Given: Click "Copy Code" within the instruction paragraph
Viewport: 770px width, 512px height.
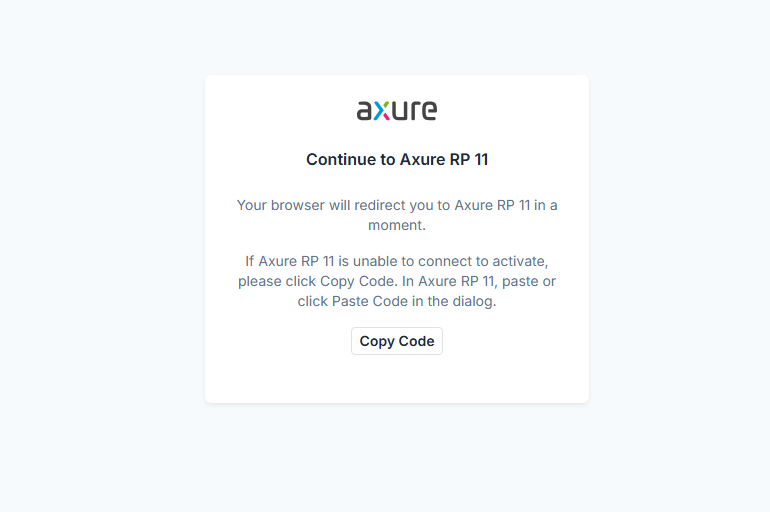Looking at the screenshot, I should tap(357, 281).
